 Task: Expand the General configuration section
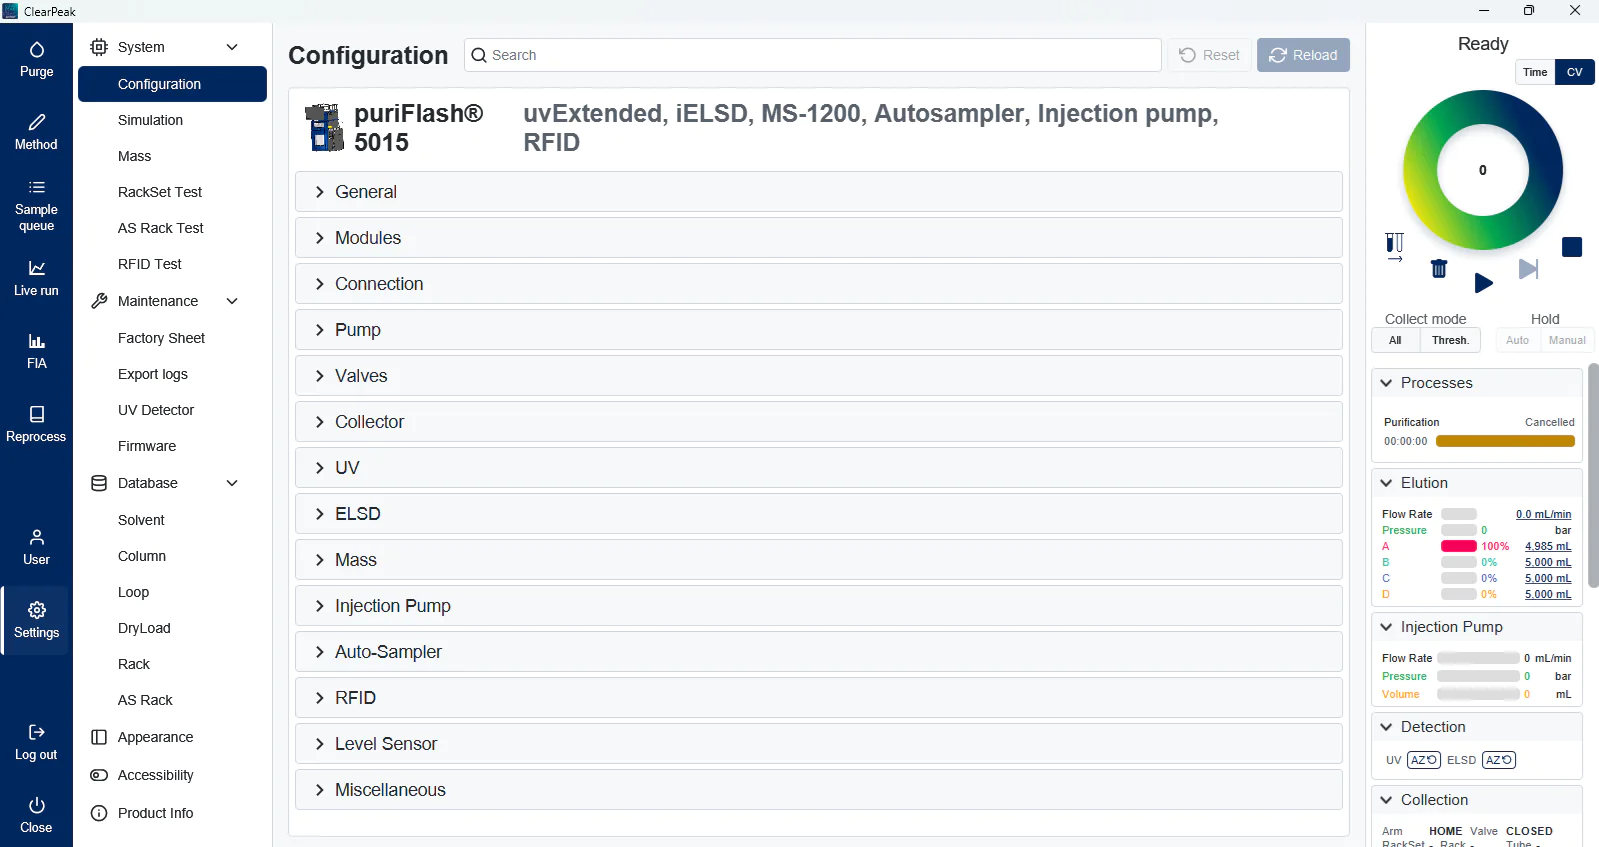(x=818, y=192)
